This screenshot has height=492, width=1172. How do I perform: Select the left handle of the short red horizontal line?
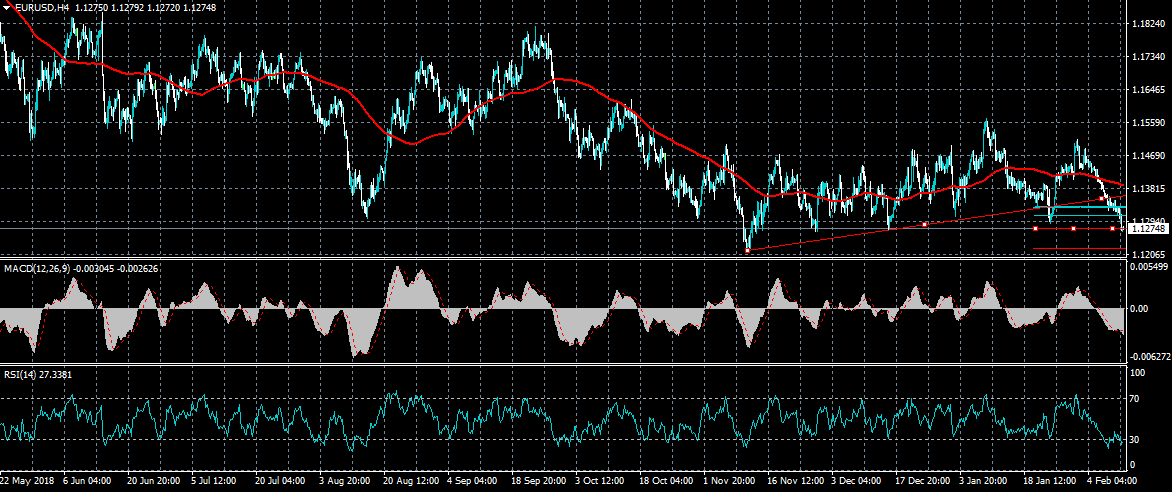pyautogui.click(x=1035, y=228)
